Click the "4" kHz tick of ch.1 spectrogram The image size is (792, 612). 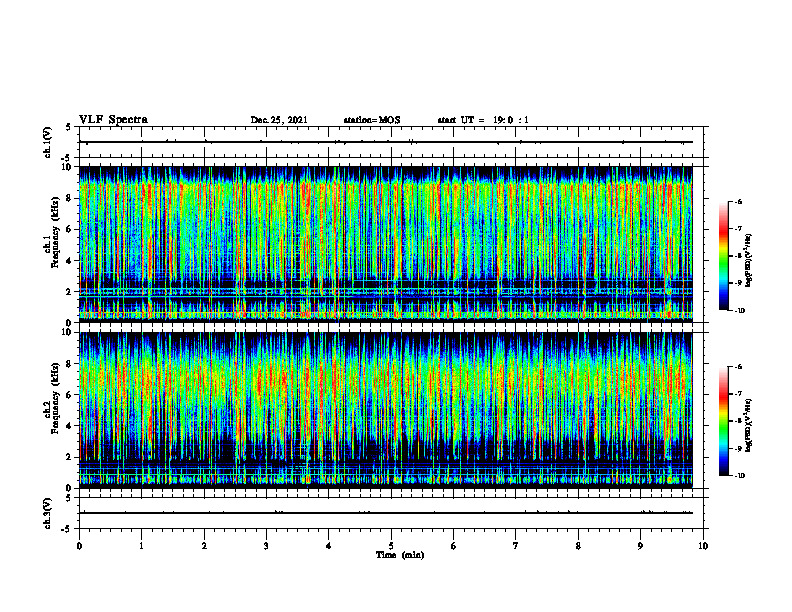70,261
